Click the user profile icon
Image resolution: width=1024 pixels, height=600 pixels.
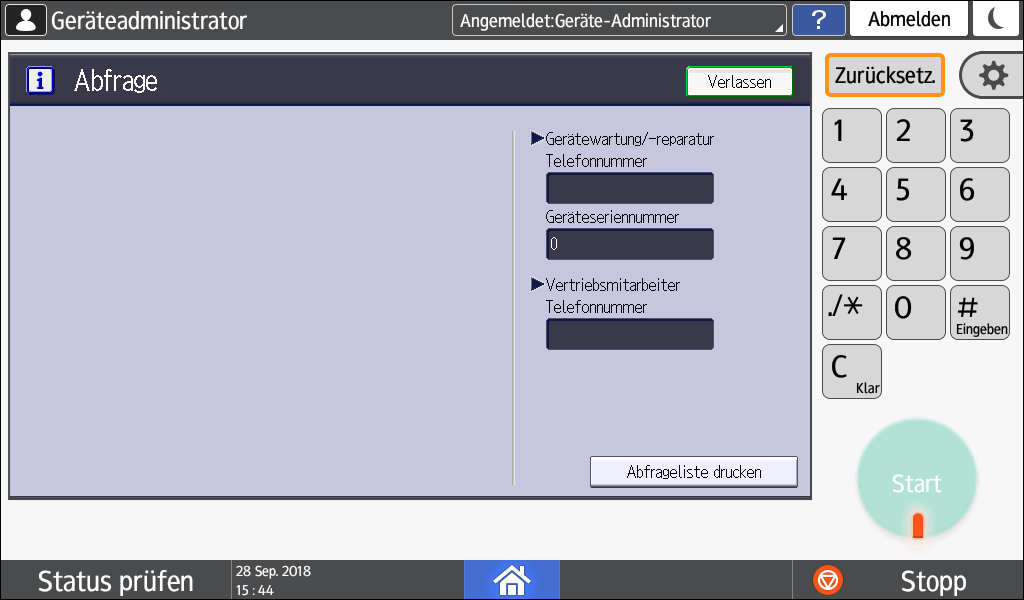click(x=26, y=20)
